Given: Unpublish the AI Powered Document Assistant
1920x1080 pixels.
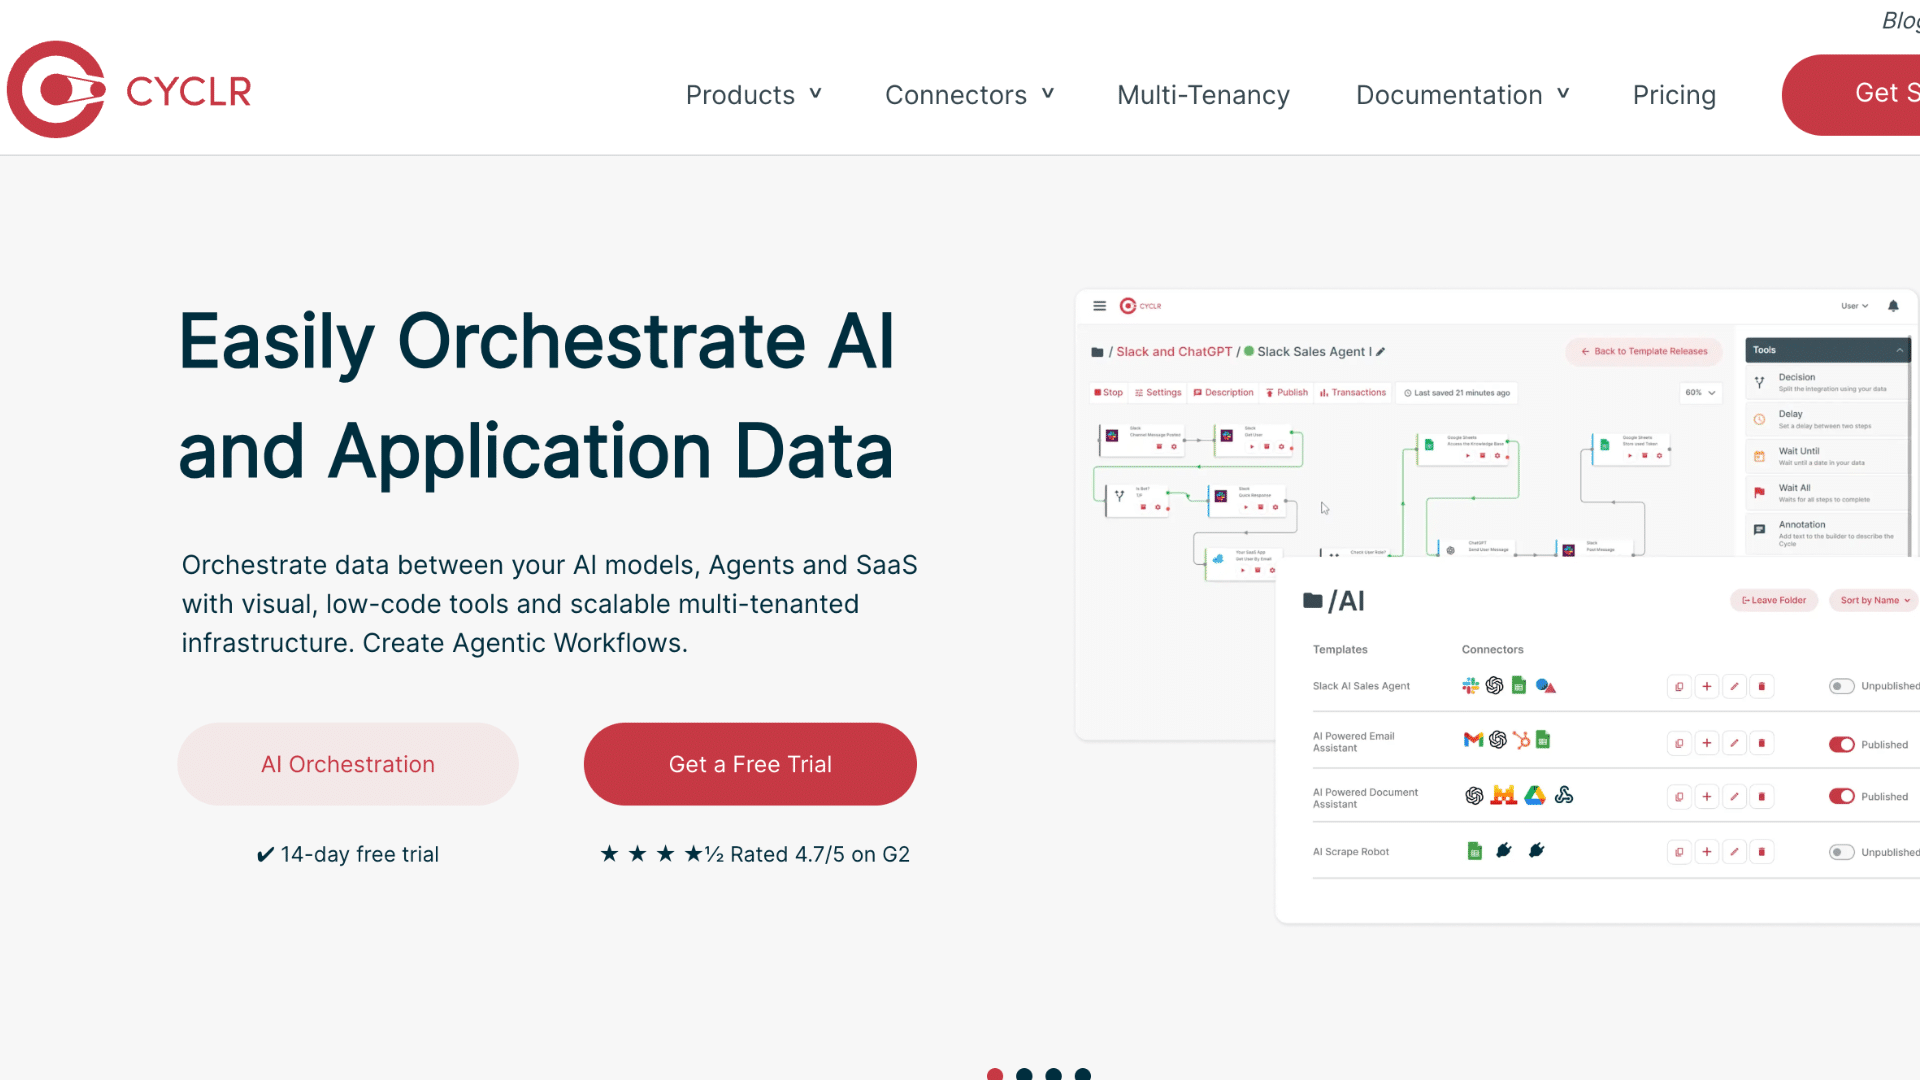Looking at the screenshot, I should 1843,796.
